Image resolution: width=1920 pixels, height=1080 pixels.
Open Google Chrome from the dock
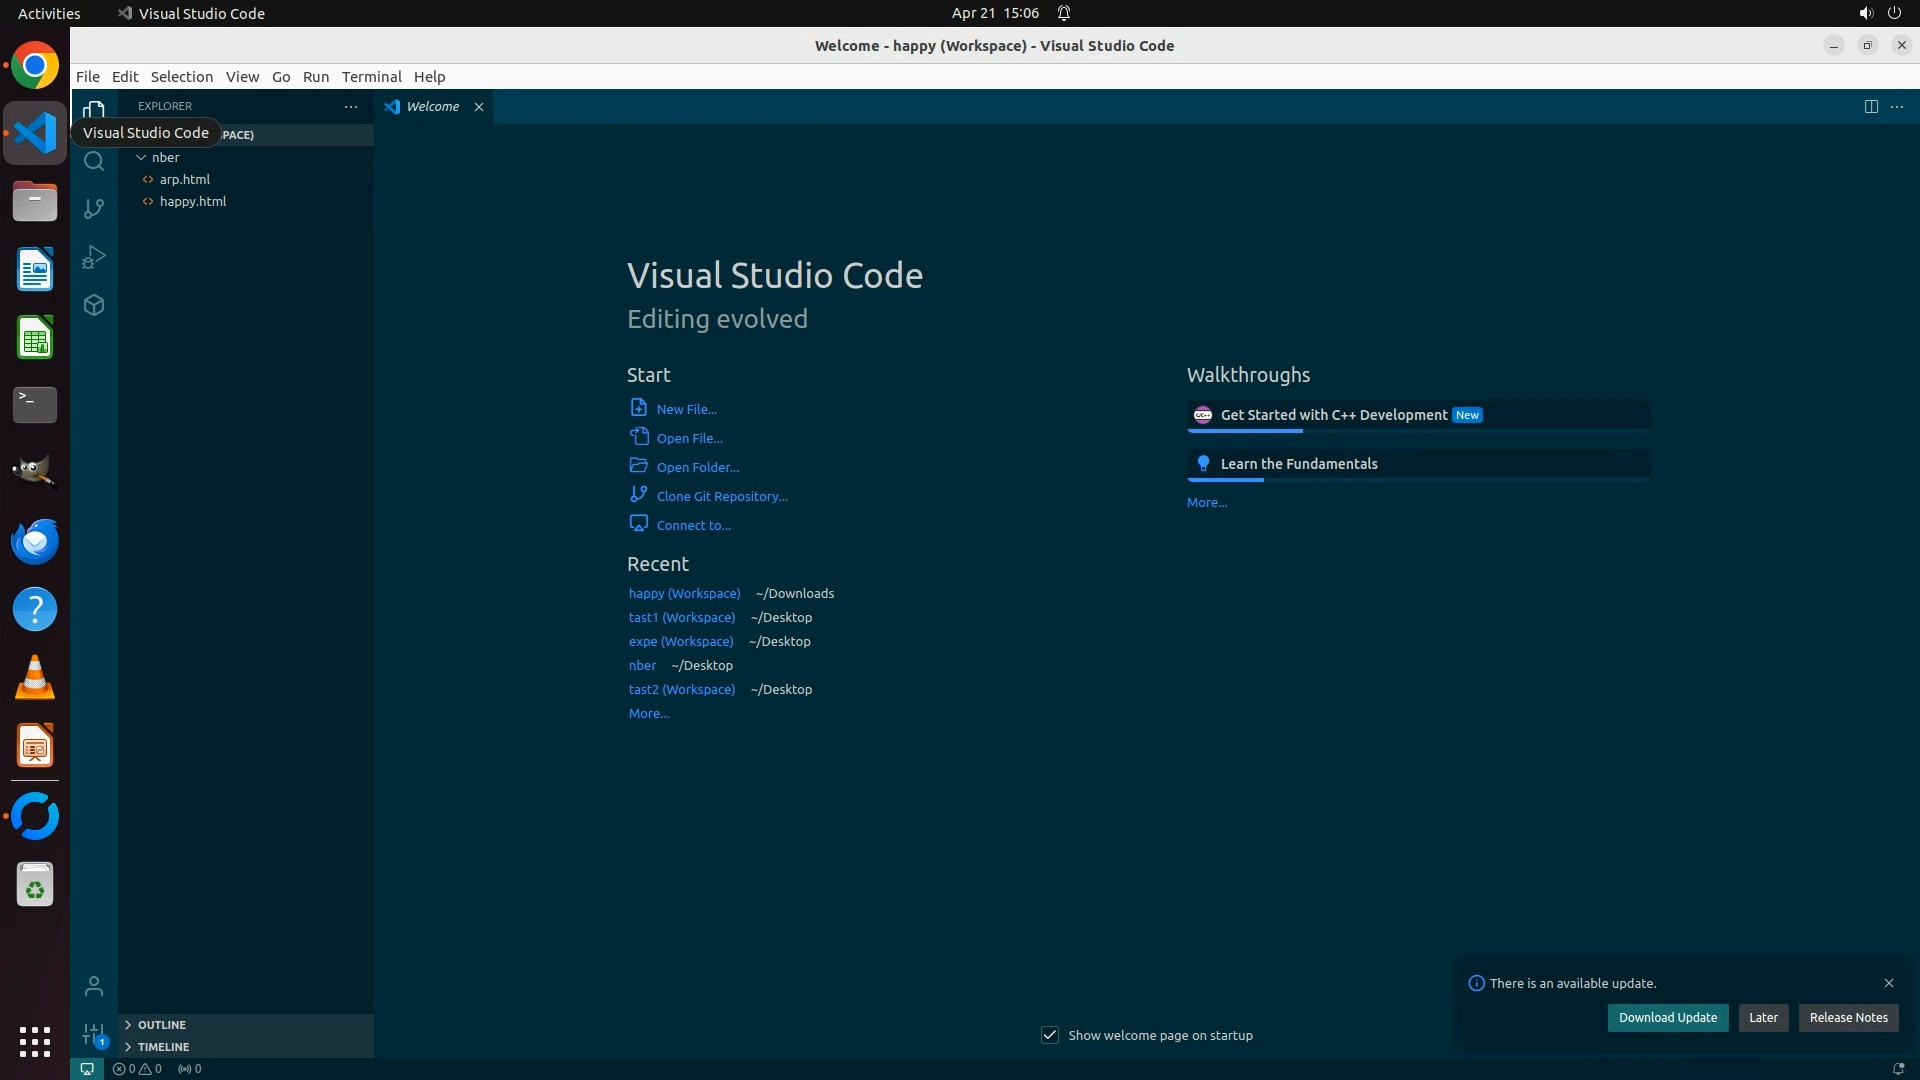(x=35, y=66)
